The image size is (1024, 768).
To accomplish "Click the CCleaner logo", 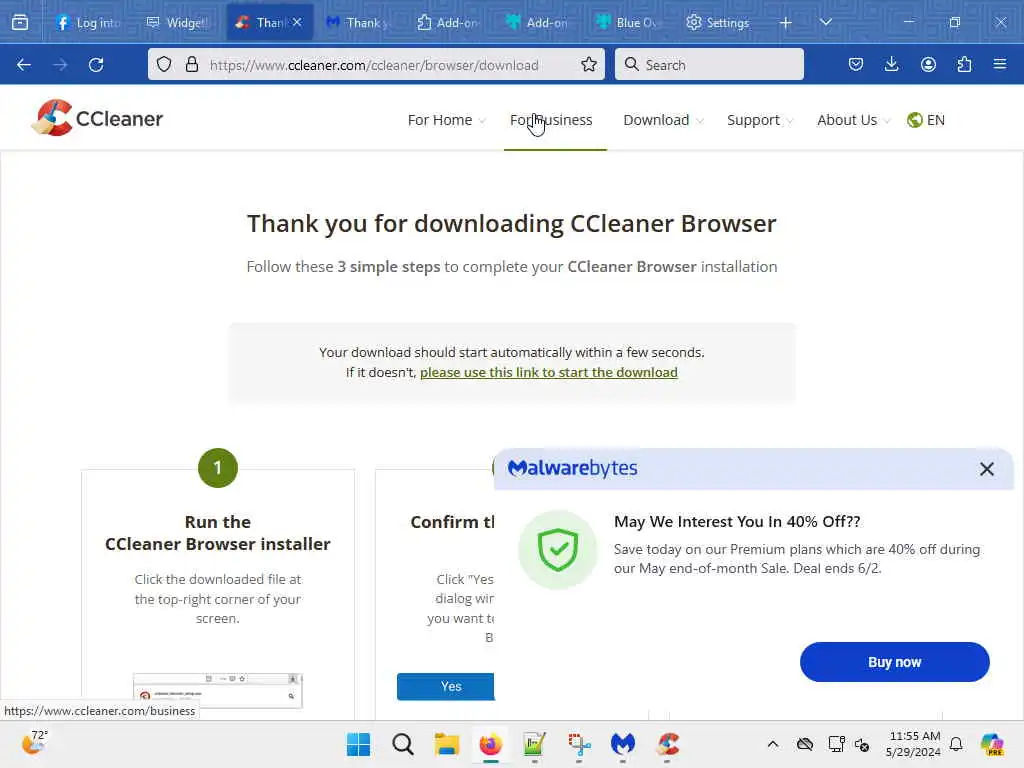I will [97, 118].
